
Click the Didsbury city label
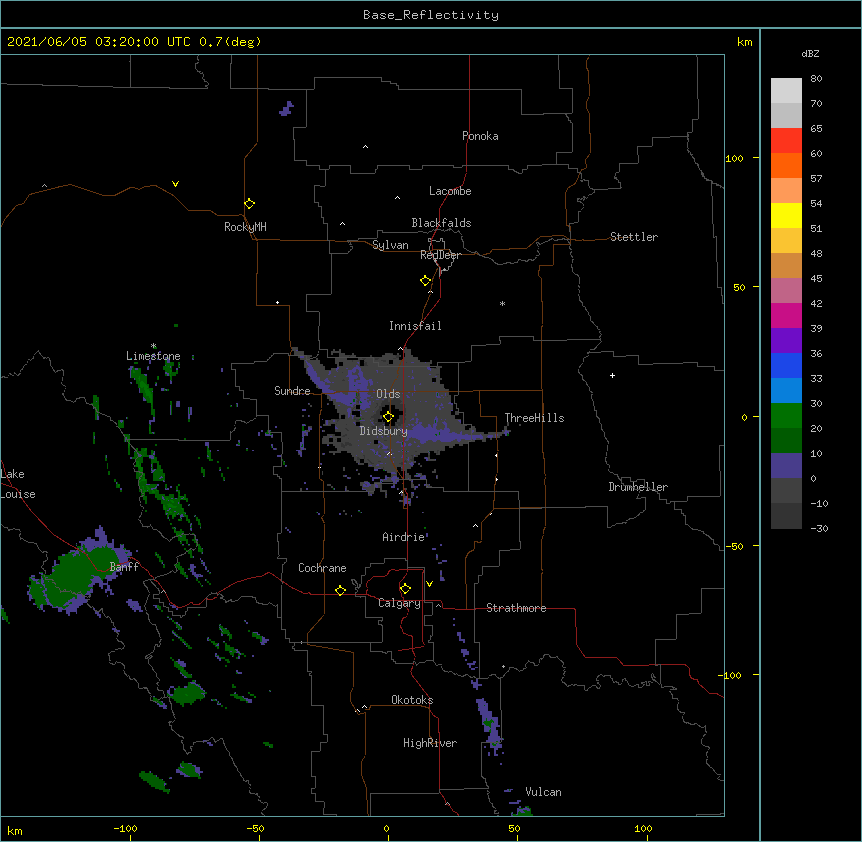(384, 431)
